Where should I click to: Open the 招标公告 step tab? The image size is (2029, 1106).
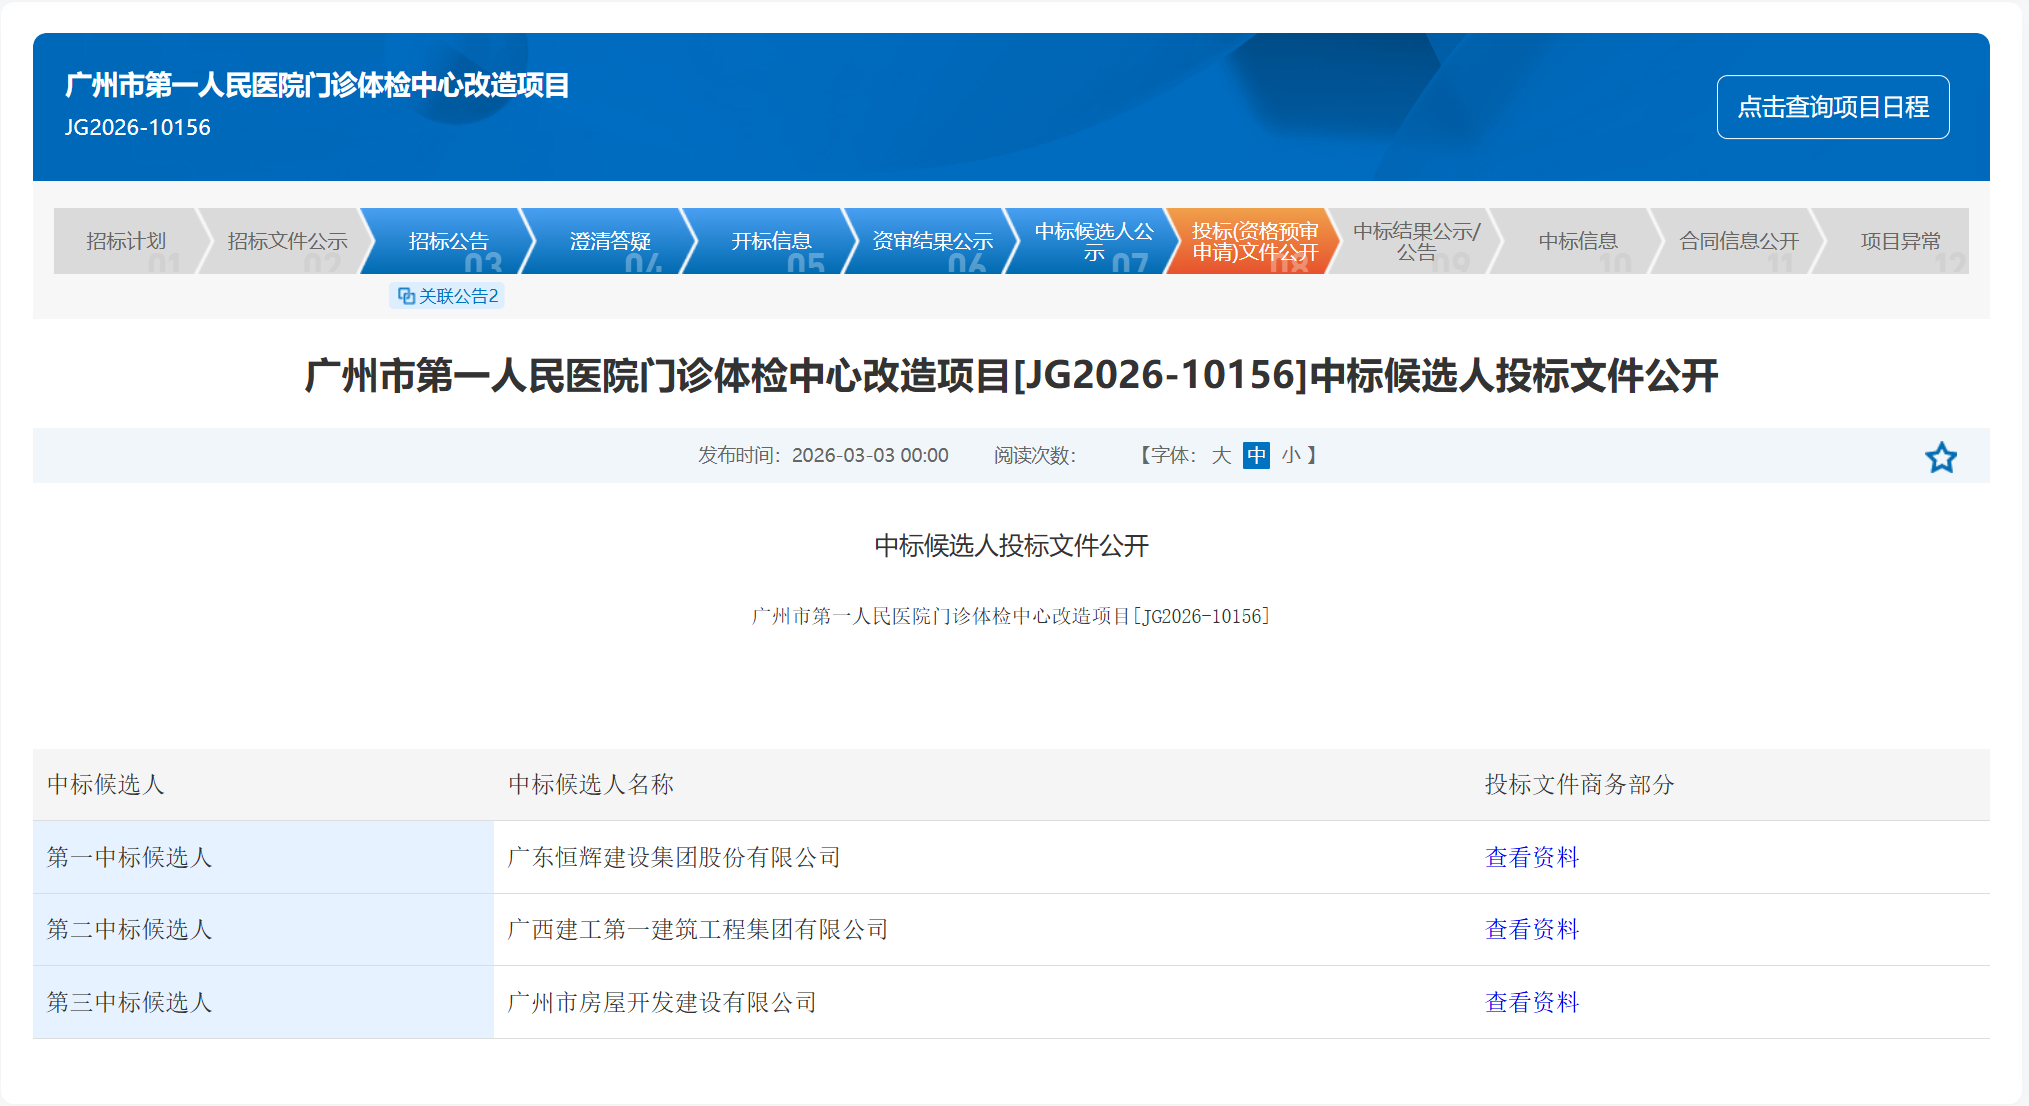pyautogui.click(x=448, y=241)
